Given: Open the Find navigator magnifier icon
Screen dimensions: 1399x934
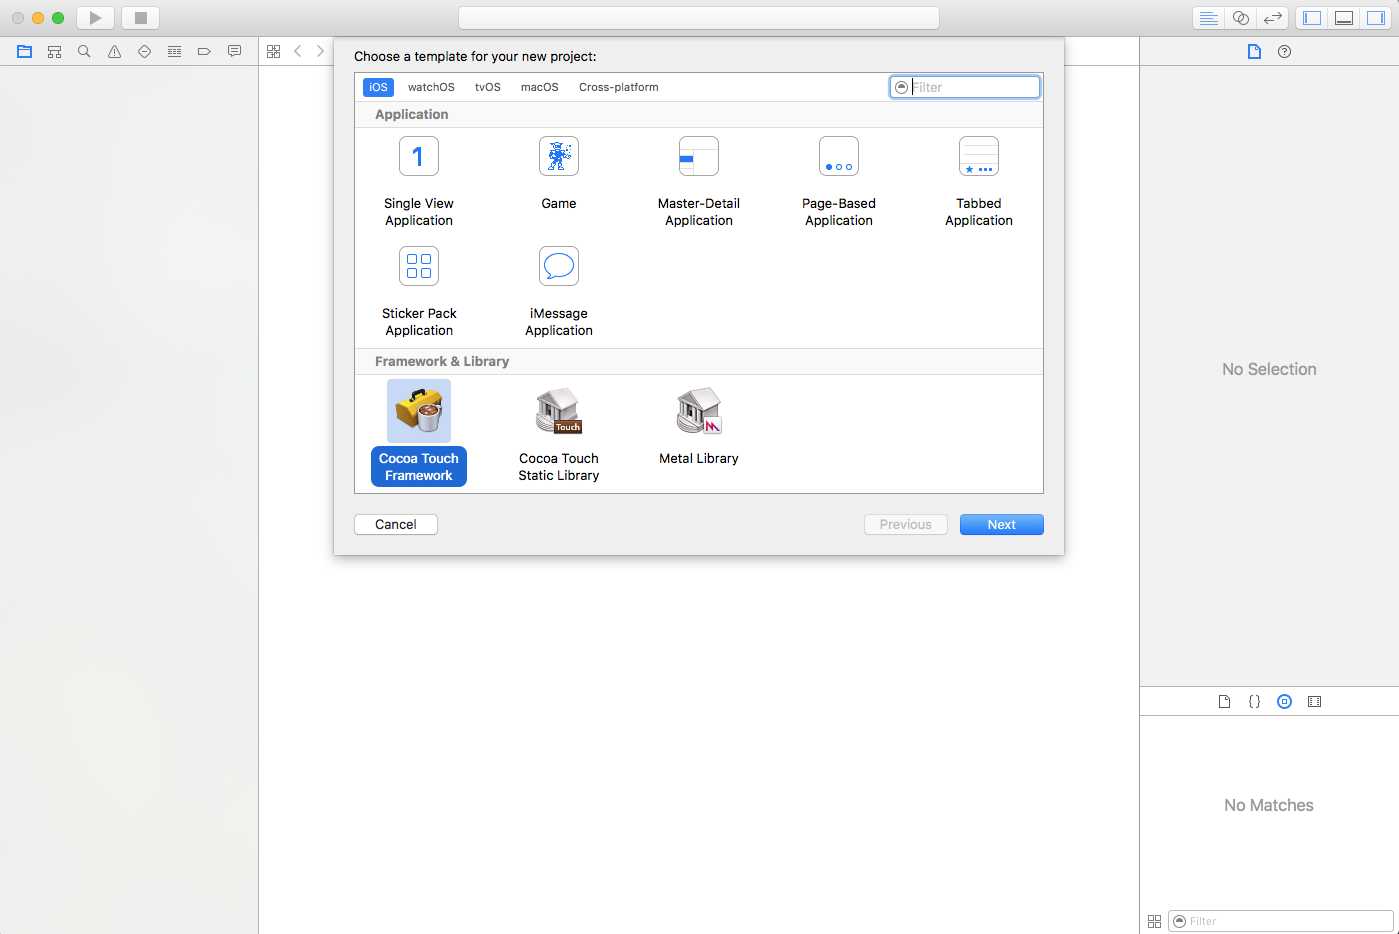Looking at the screenshot, I should point(84,51).
